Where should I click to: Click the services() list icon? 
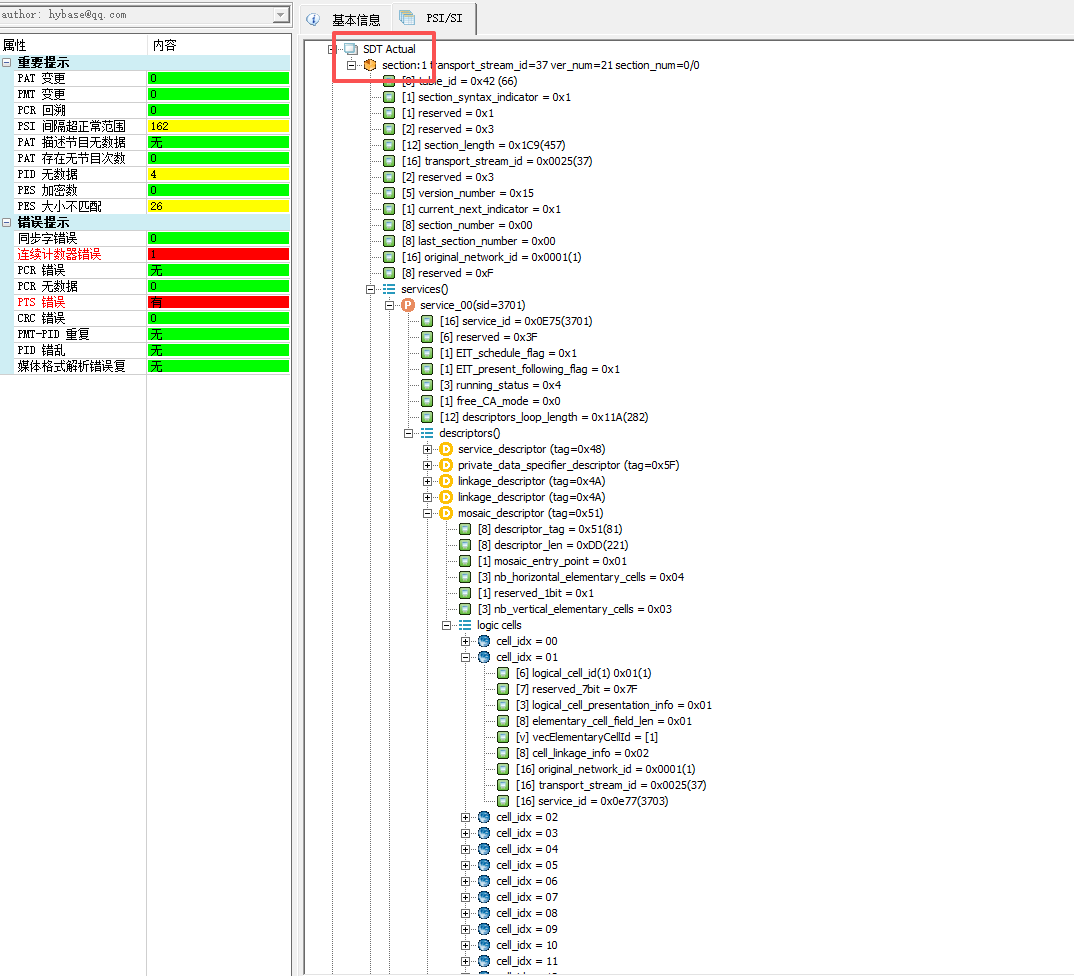click(389, 289)
